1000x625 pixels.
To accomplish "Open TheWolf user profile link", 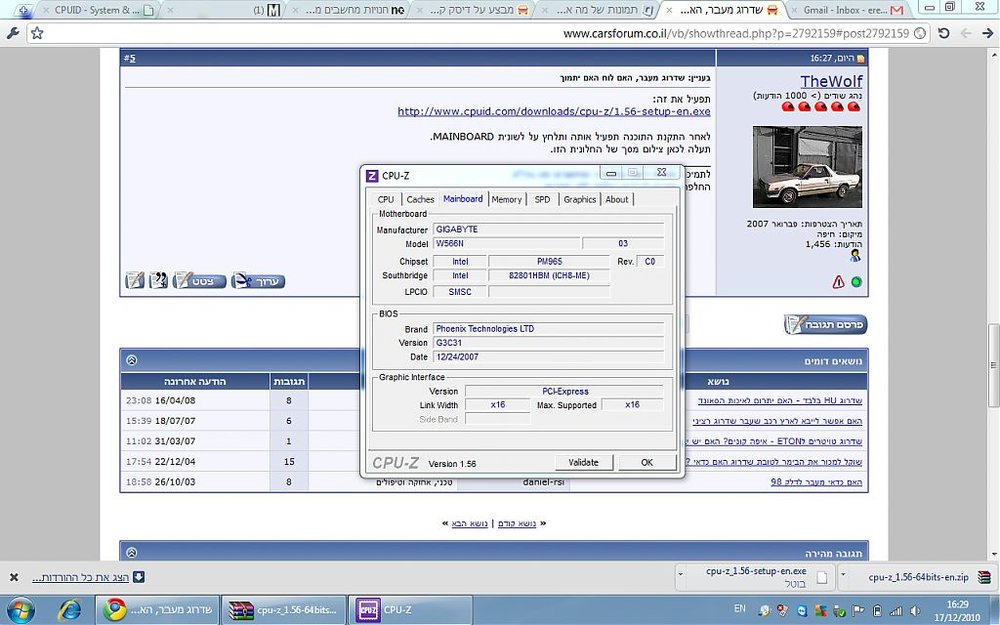I will [x=831, y=81].
